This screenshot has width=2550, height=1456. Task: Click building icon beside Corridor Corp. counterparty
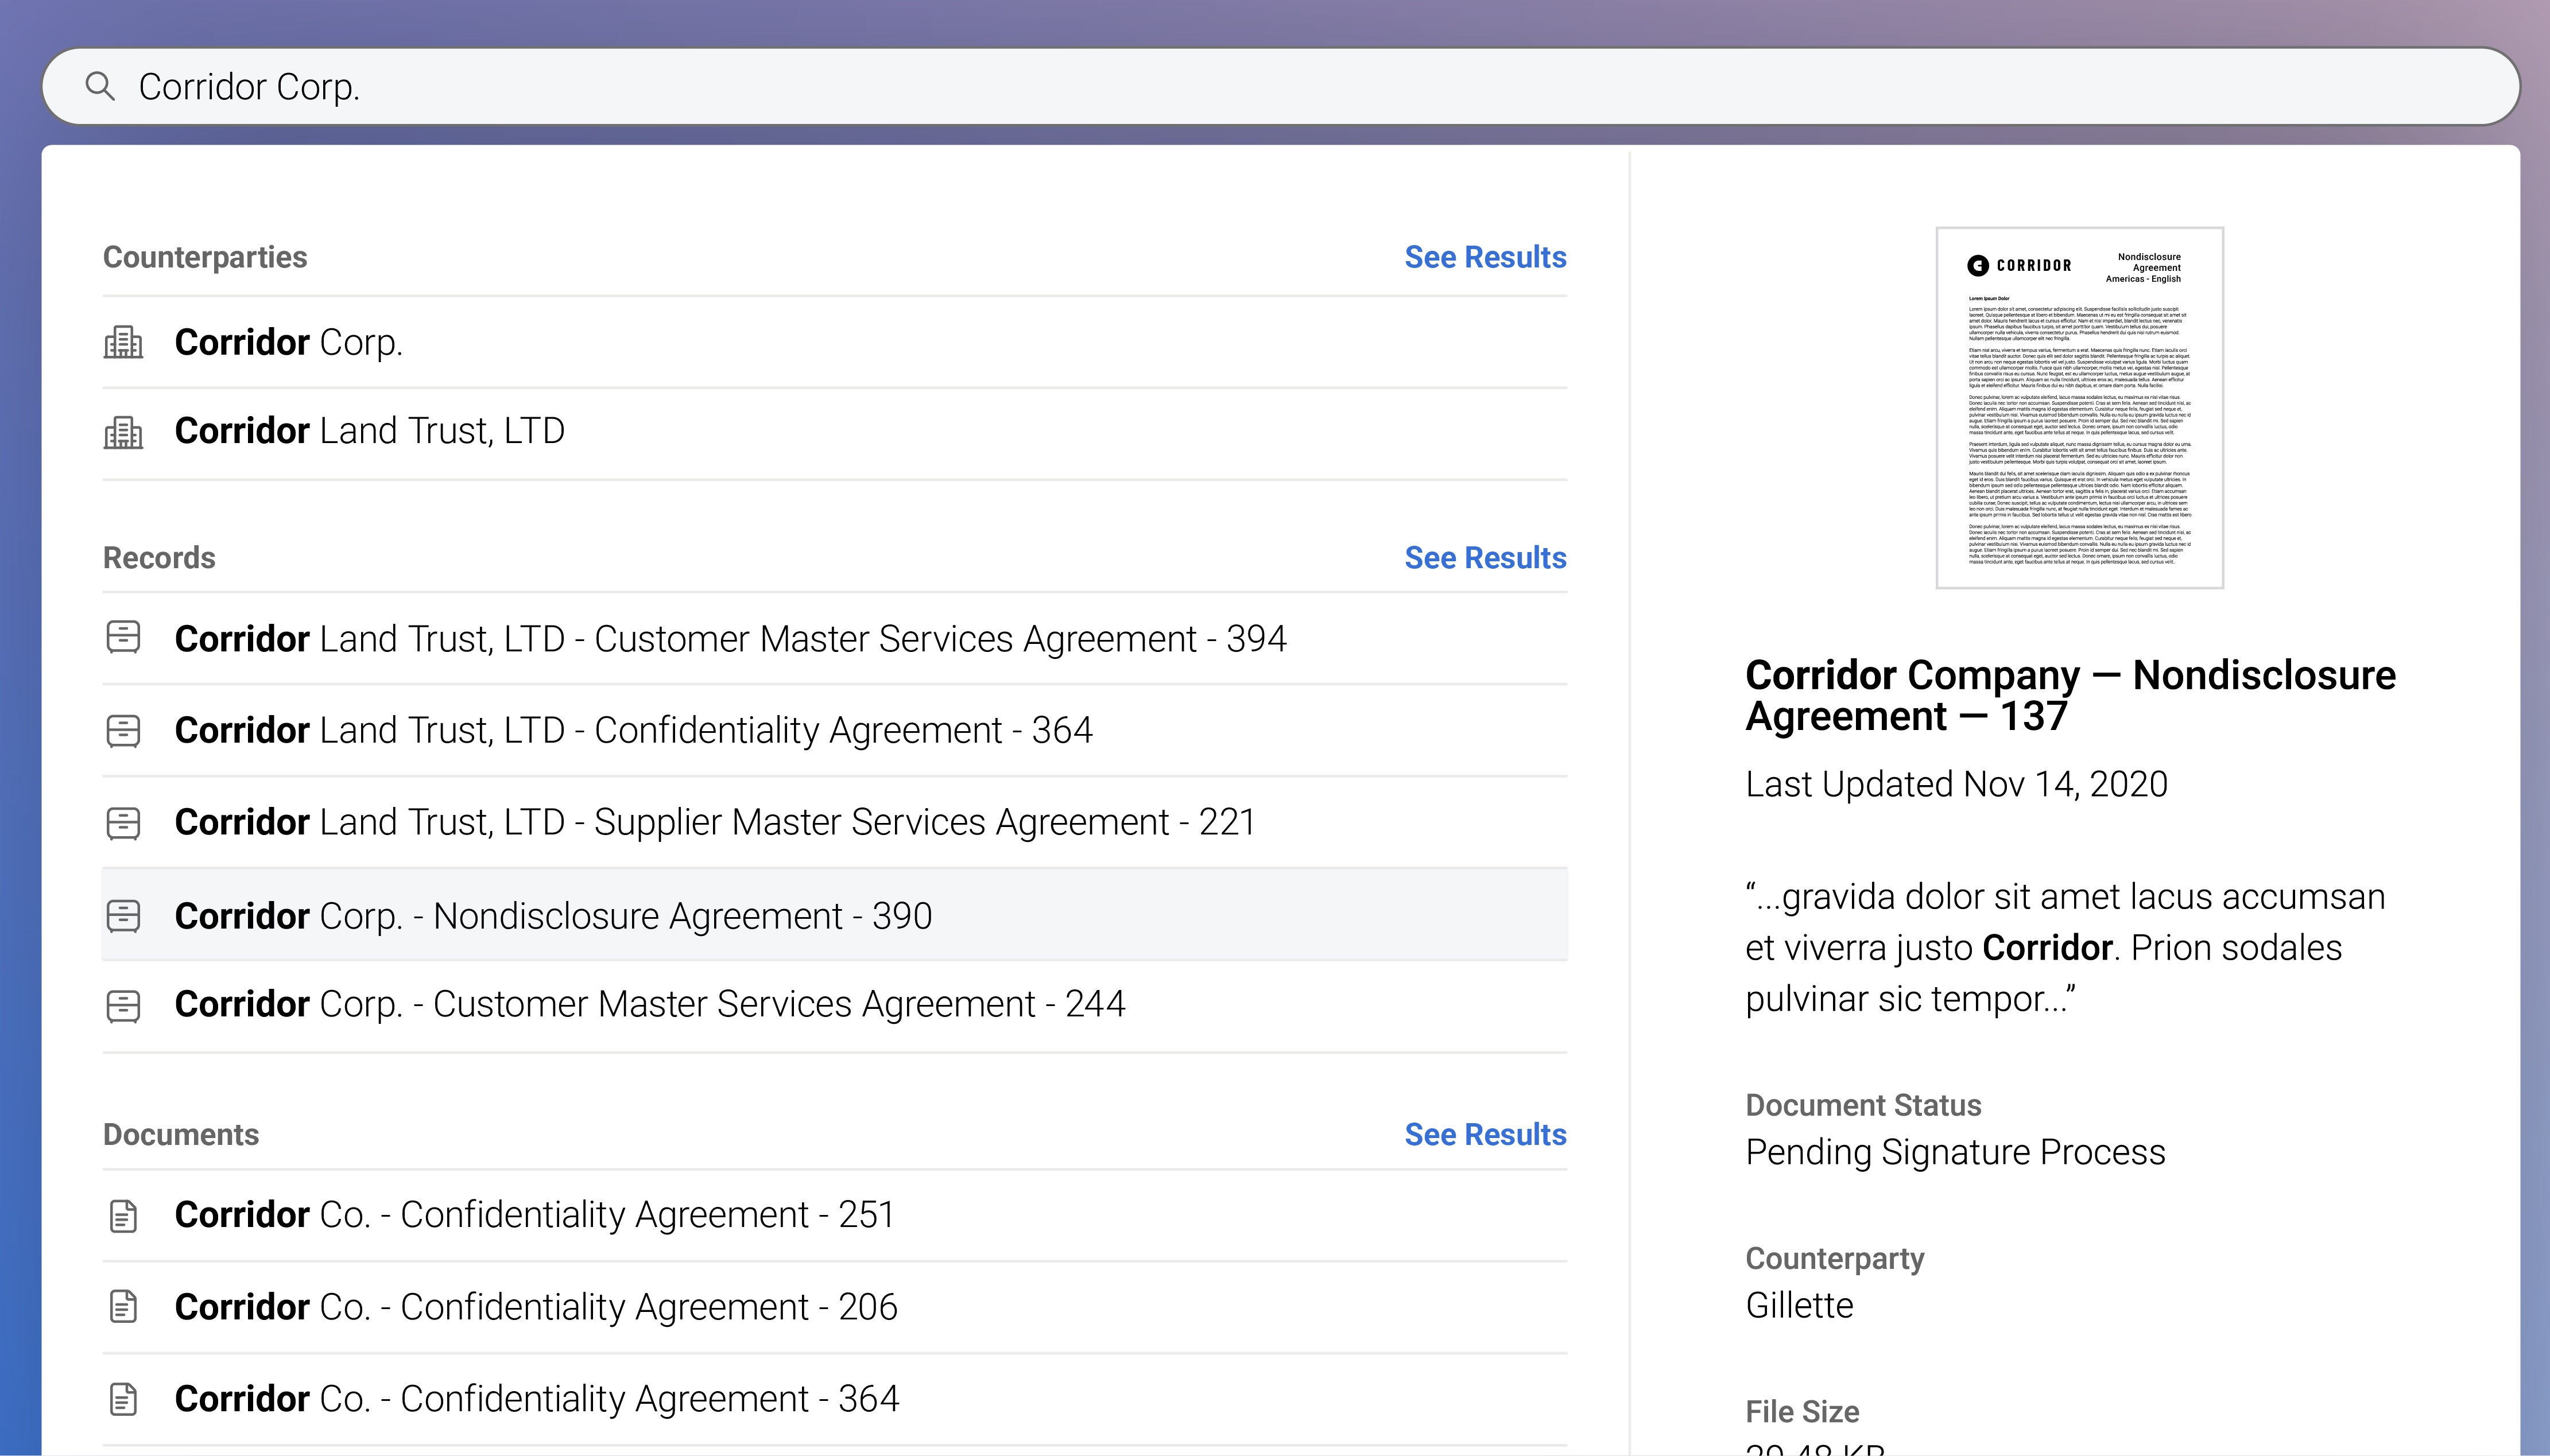123,343
